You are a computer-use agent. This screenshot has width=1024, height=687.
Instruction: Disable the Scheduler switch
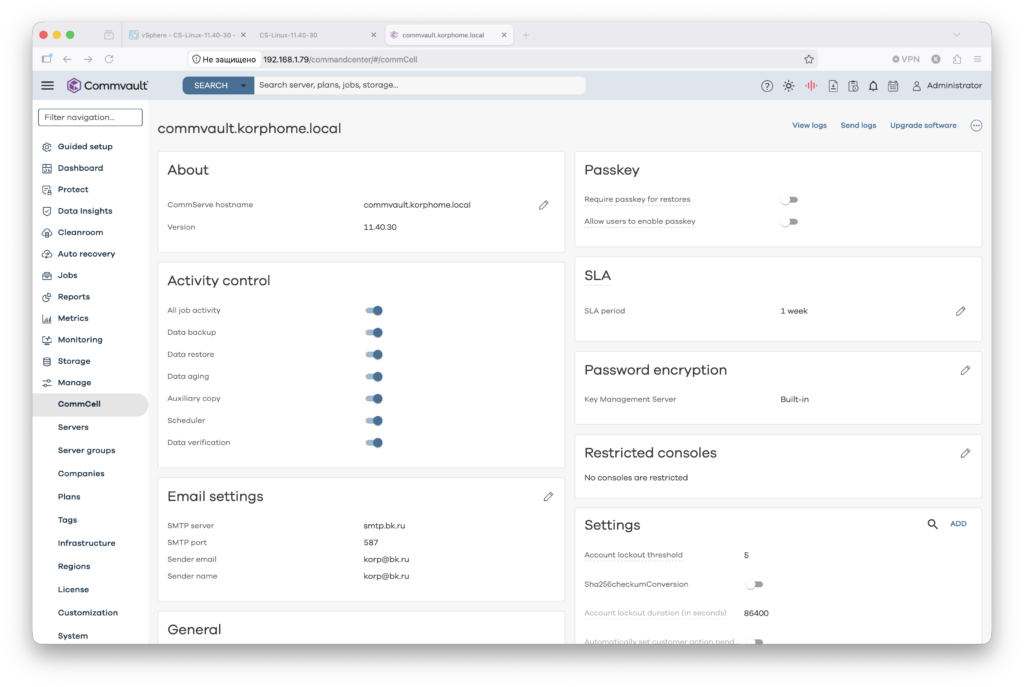374,421
